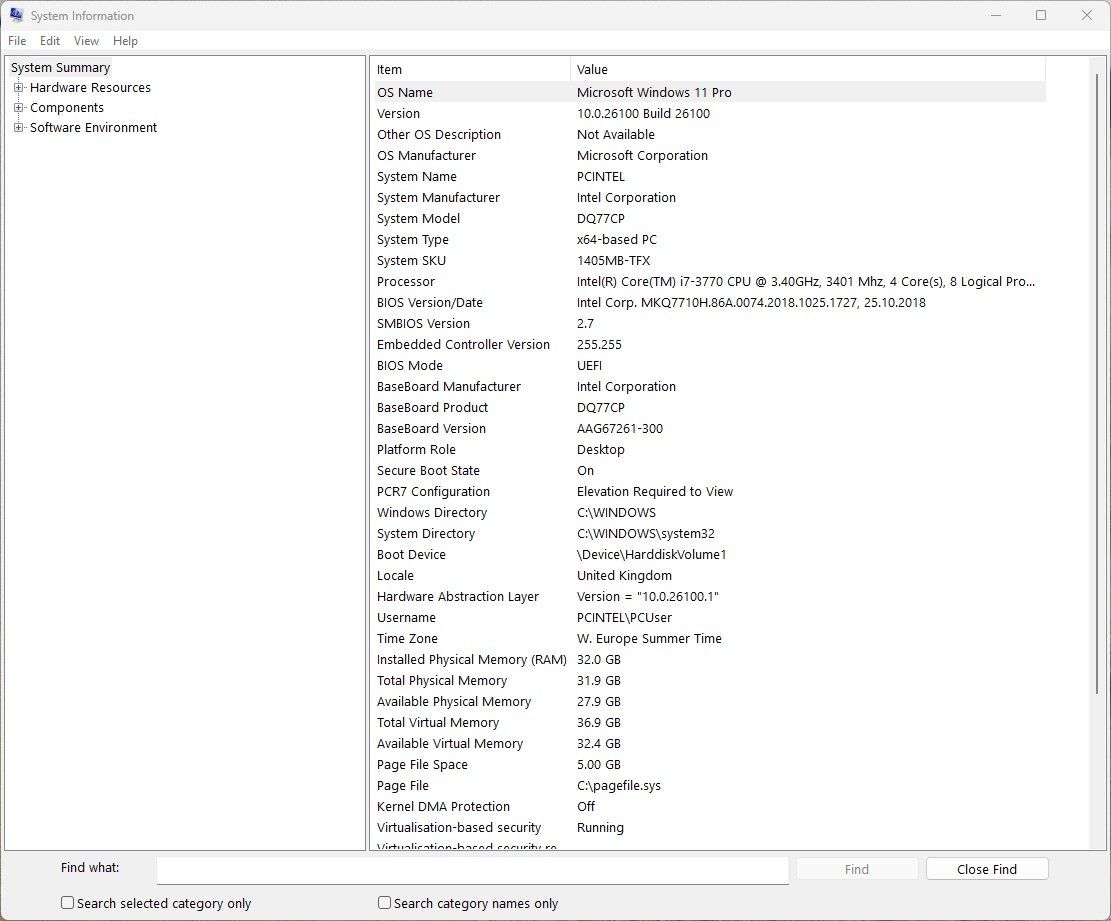Maximize the System Information window

click(1041, 15)
